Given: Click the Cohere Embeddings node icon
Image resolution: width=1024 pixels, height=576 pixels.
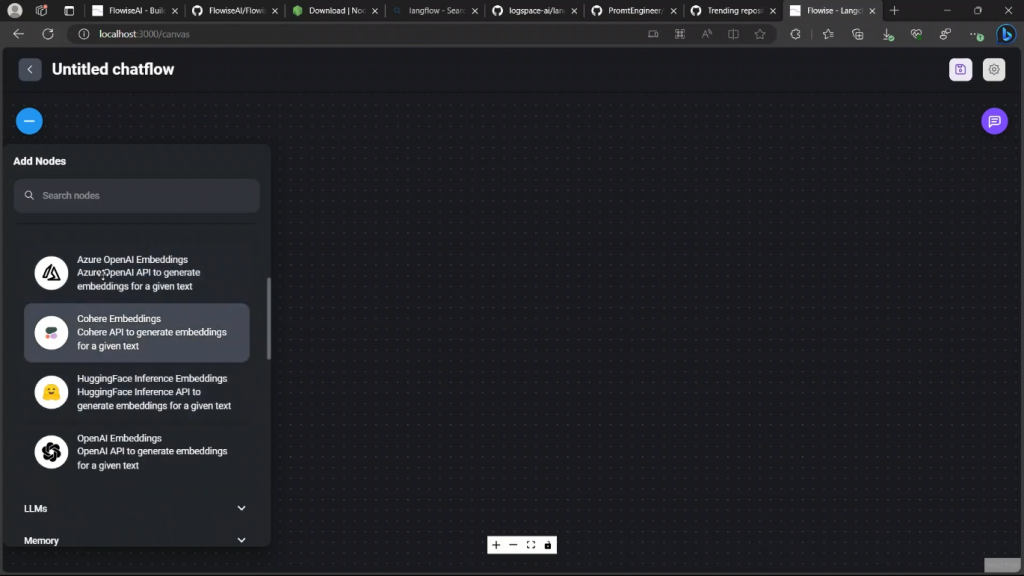Looking at the screenshot, I should pyautogui.click(x=51, y=332).
